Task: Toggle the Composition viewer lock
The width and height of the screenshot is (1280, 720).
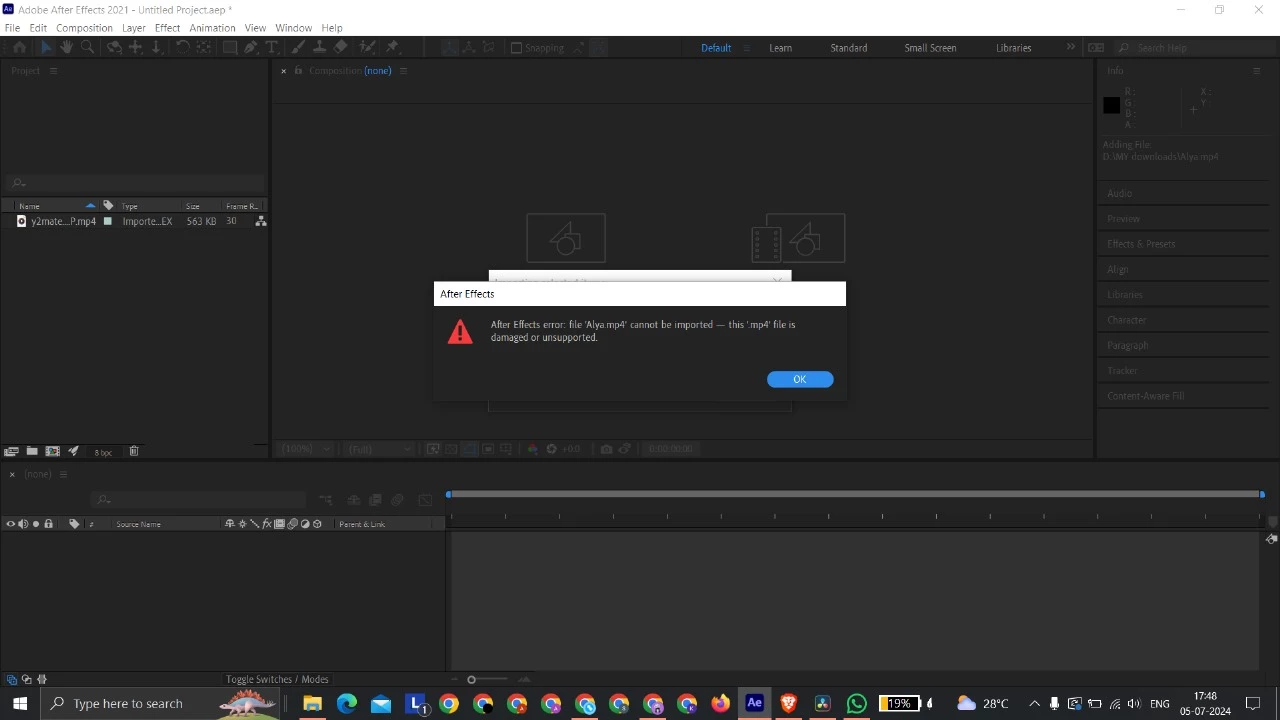Action: click(x=298, y=71)
